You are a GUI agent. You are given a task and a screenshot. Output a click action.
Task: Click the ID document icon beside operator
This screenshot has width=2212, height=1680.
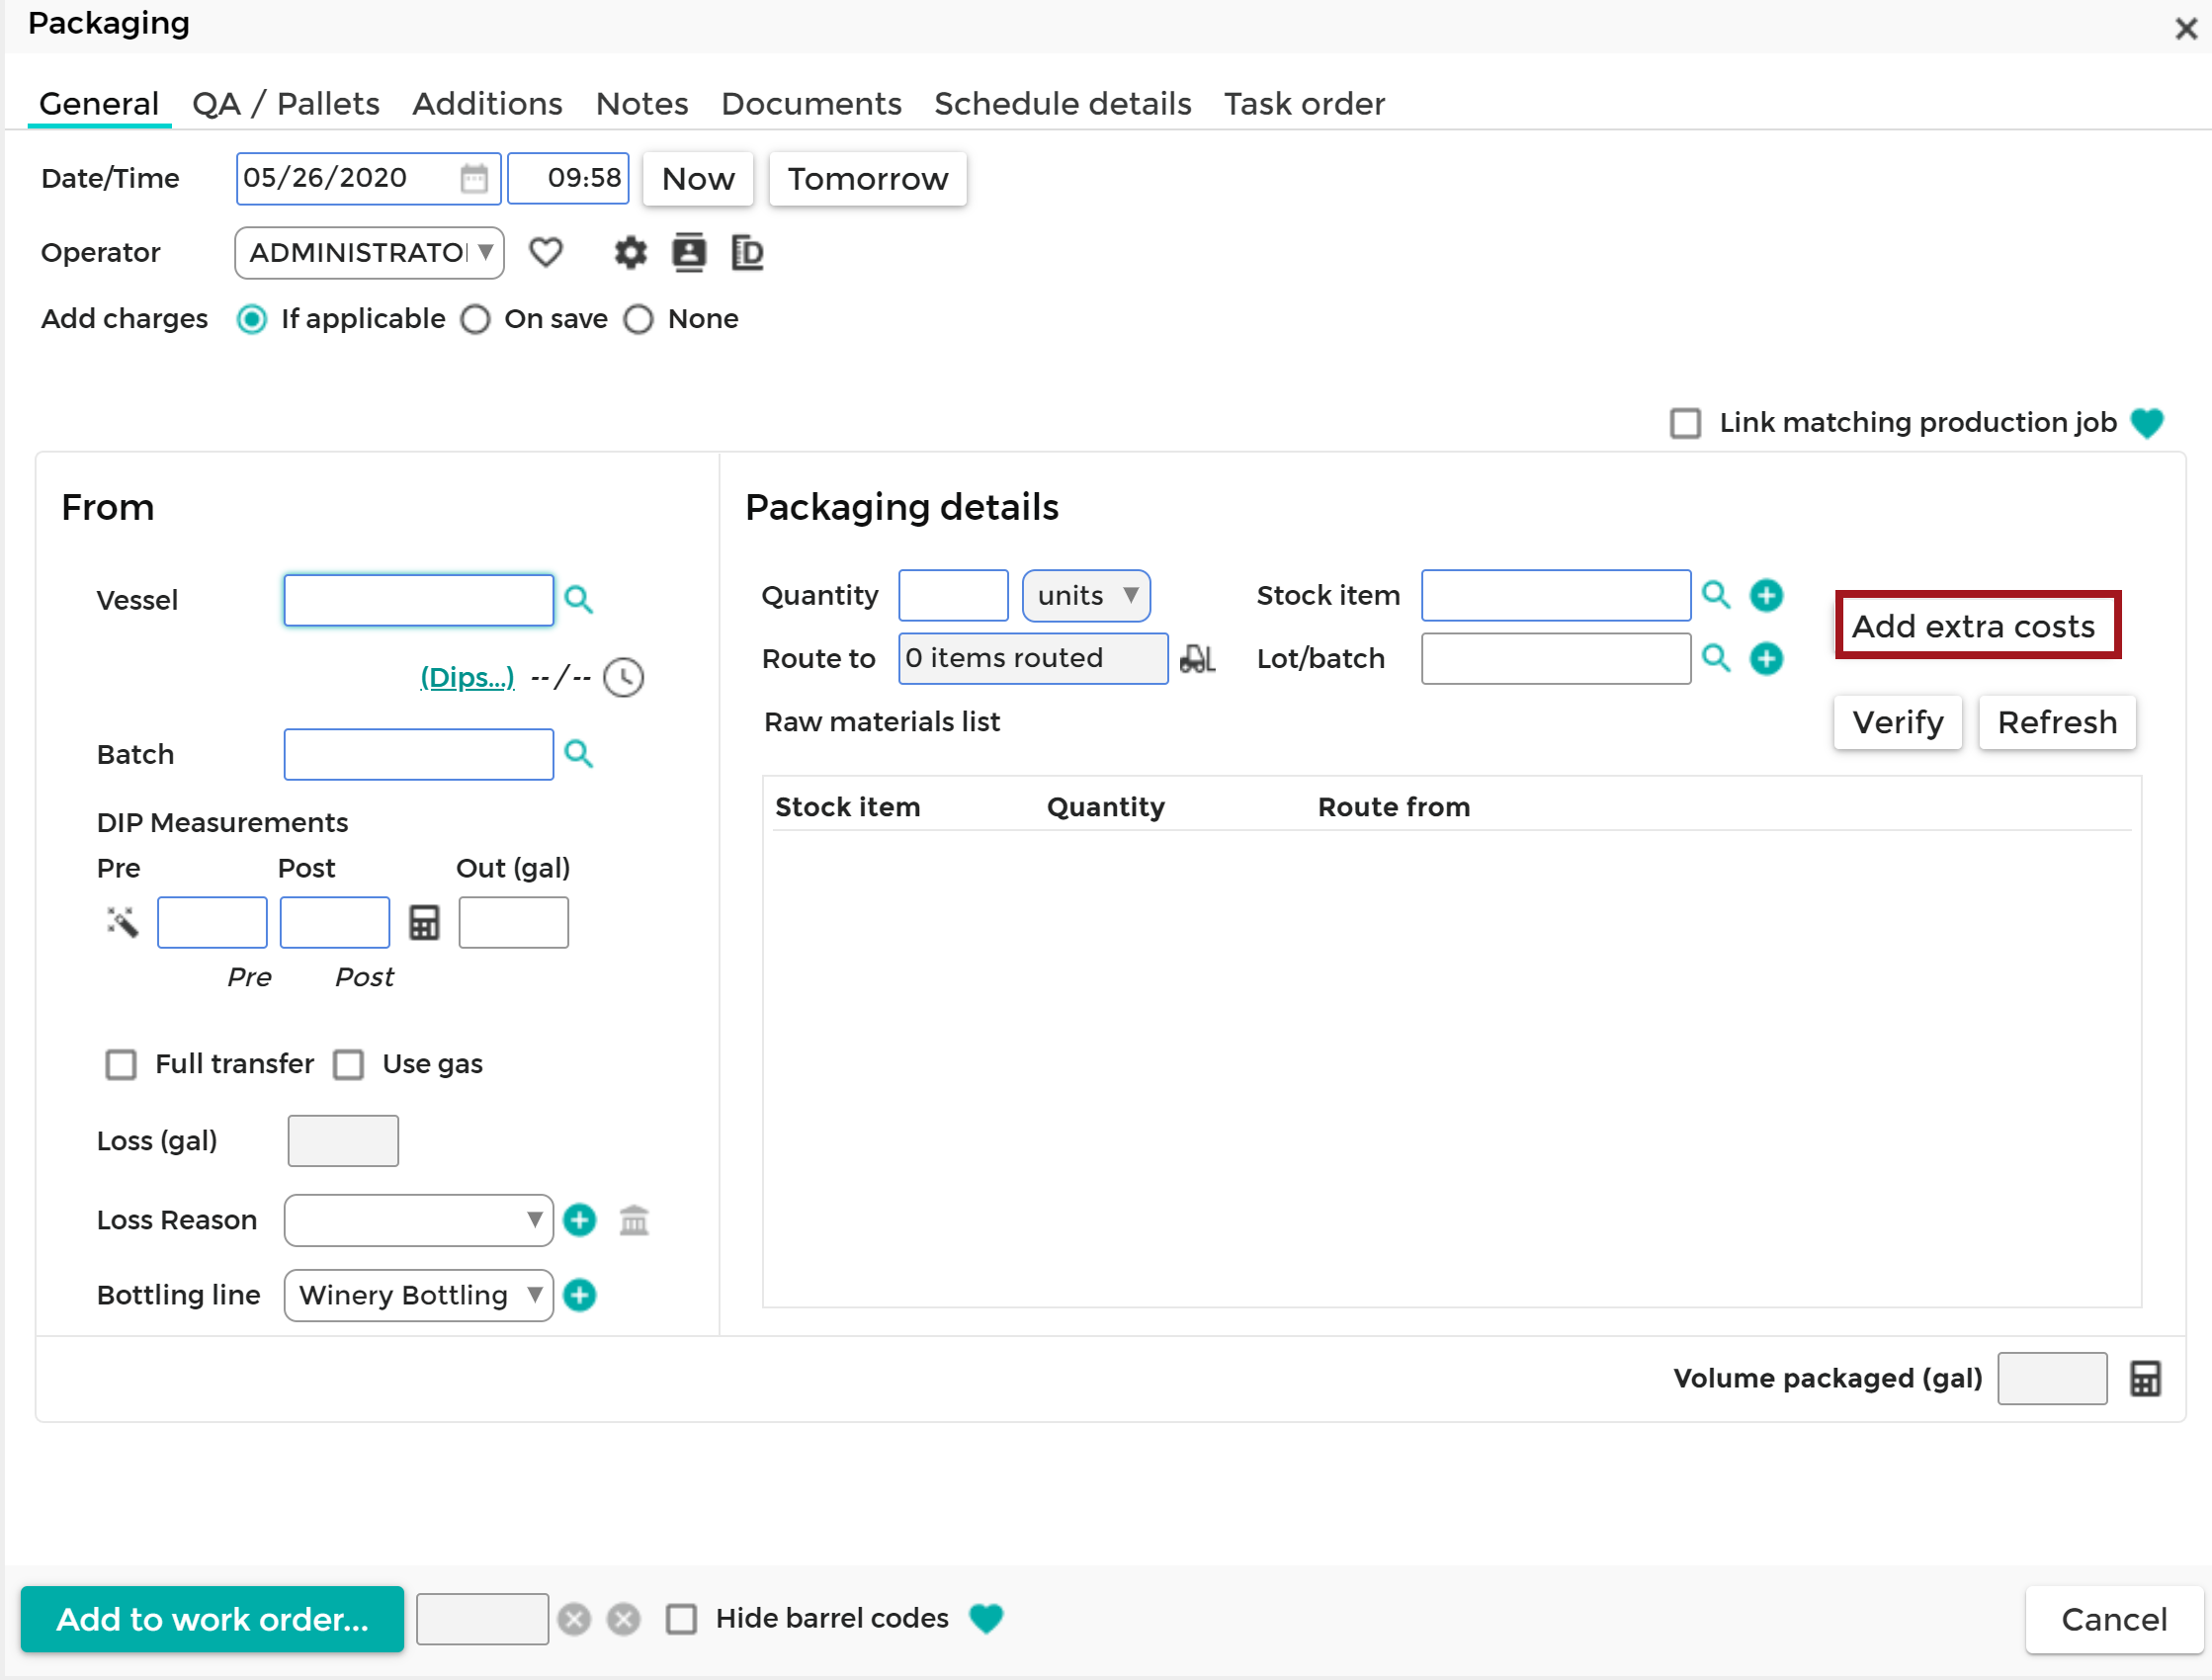(747, 253)
